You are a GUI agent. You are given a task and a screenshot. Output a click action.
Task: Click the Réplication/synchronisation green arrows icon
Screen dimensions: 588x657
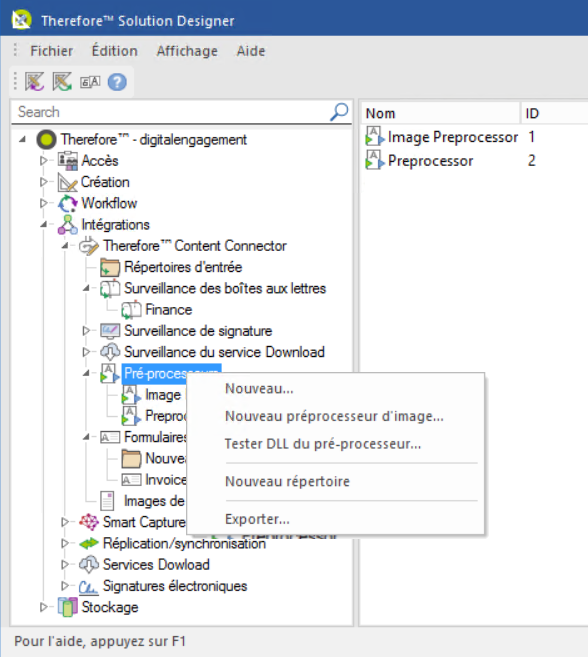[89, 543]
